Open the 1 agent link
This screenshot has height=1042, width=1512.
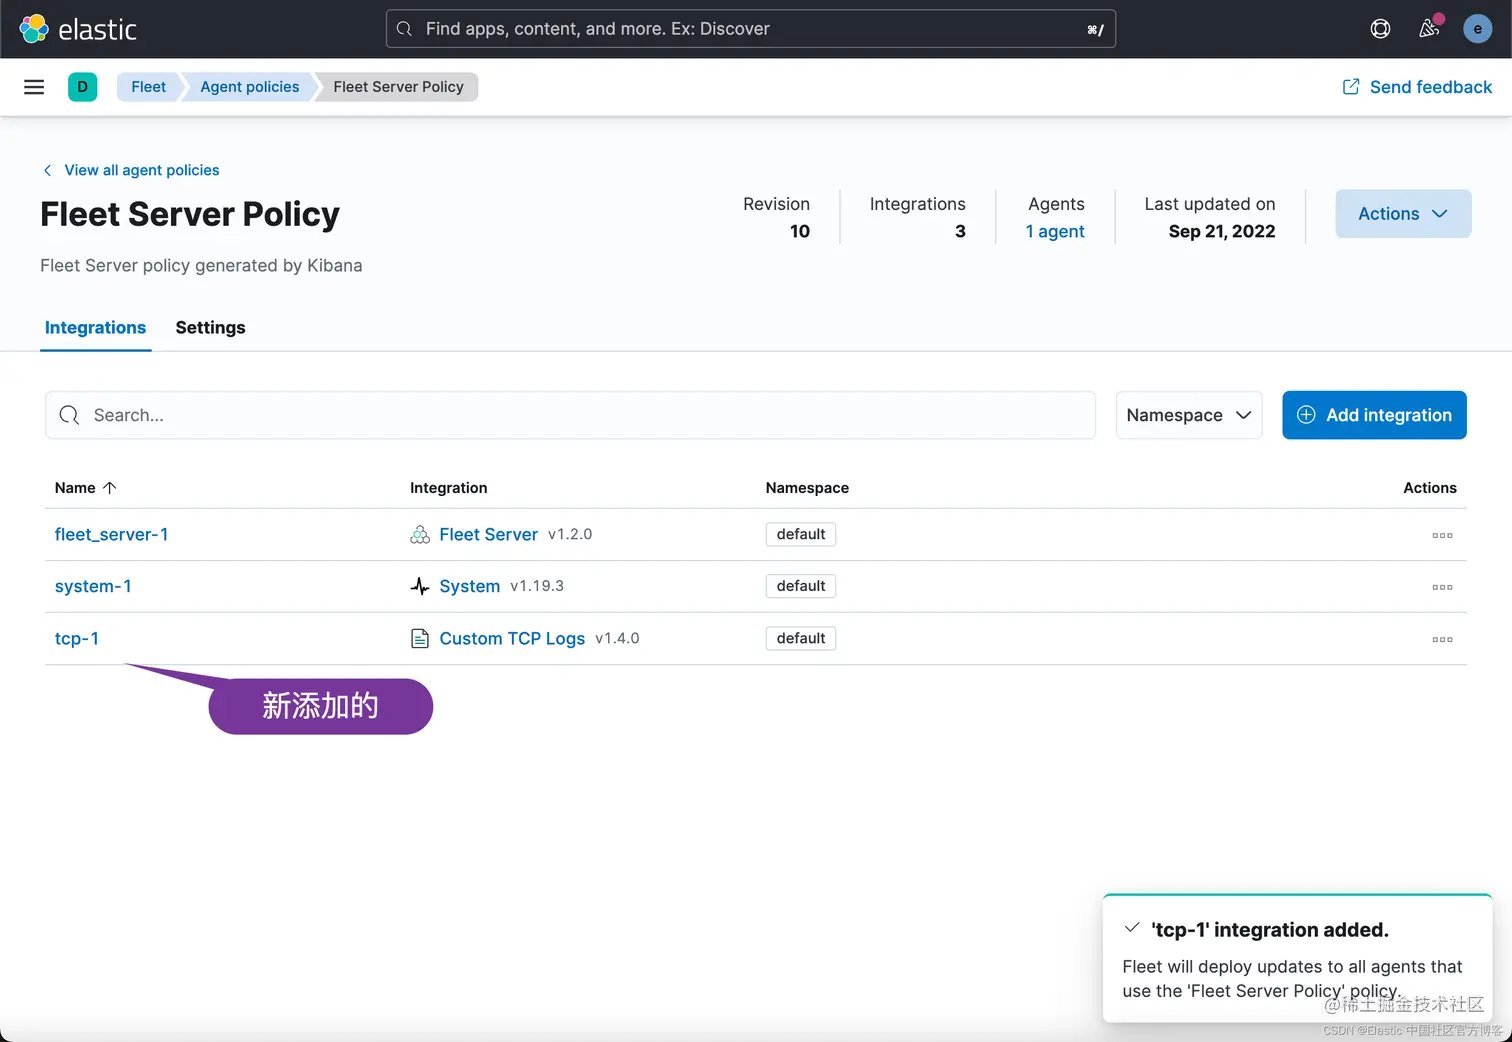(1055, 232)
